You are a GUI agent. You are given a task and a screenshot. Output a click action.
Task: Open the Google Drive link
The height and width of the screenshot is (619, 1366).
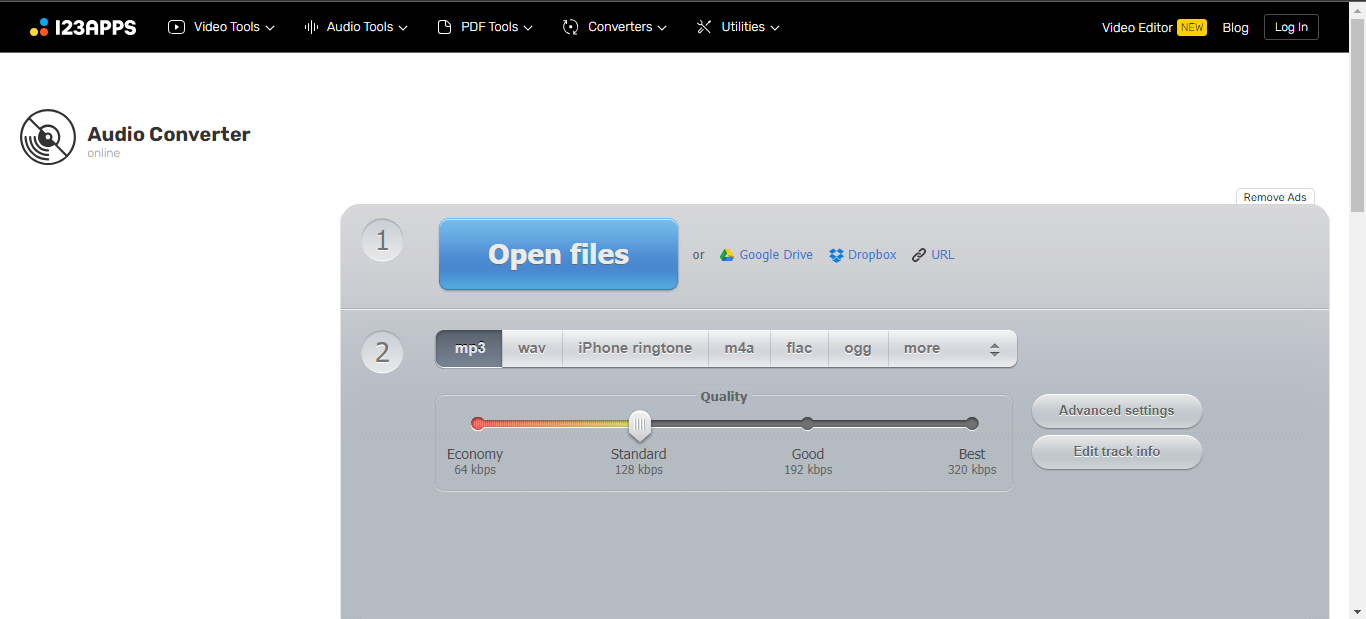[x=776, y=255]
